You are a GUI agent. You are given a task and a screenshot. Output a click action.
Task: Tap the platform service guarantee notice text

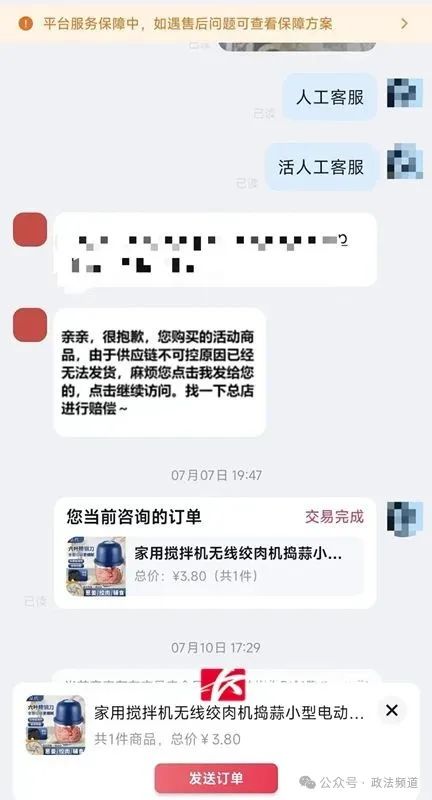click(x=187, y=23)
